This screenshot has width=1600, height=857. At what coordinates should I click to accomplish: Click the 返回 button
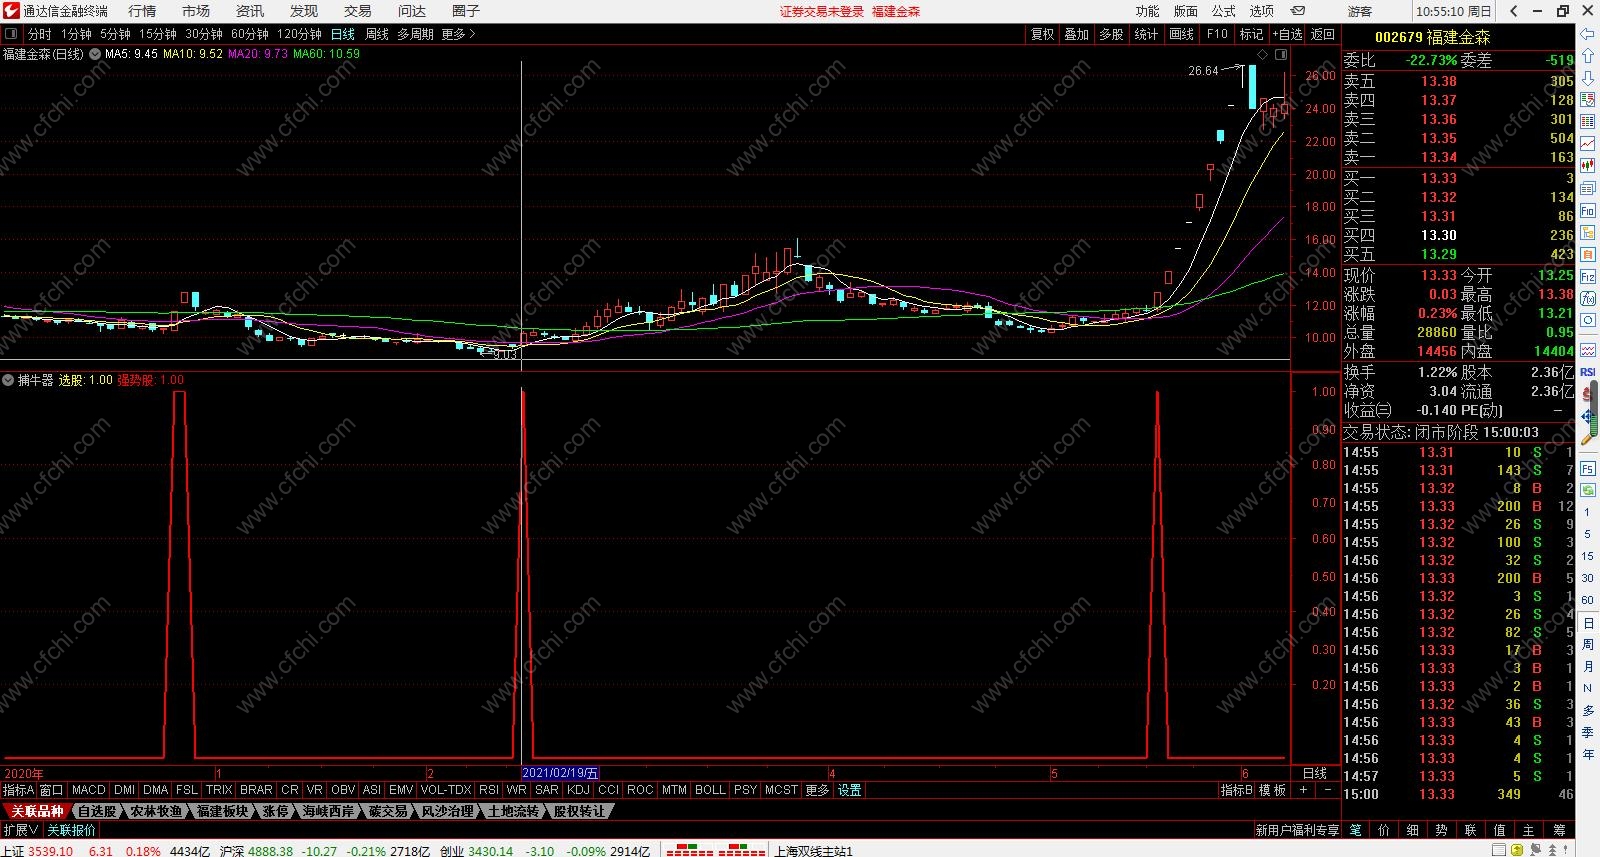[x=1323, y=34]
